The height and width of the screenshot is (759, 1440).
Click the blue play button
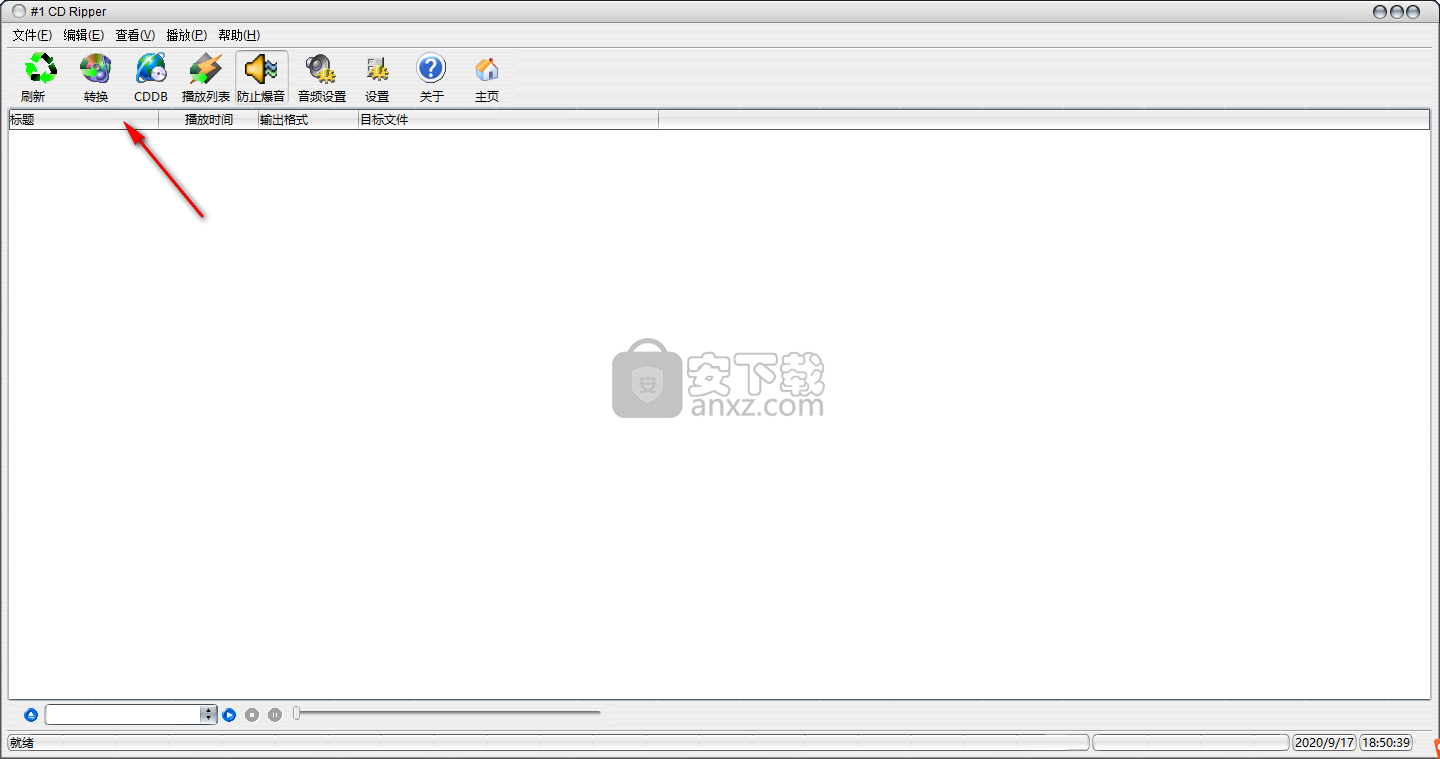coord(229,715)
